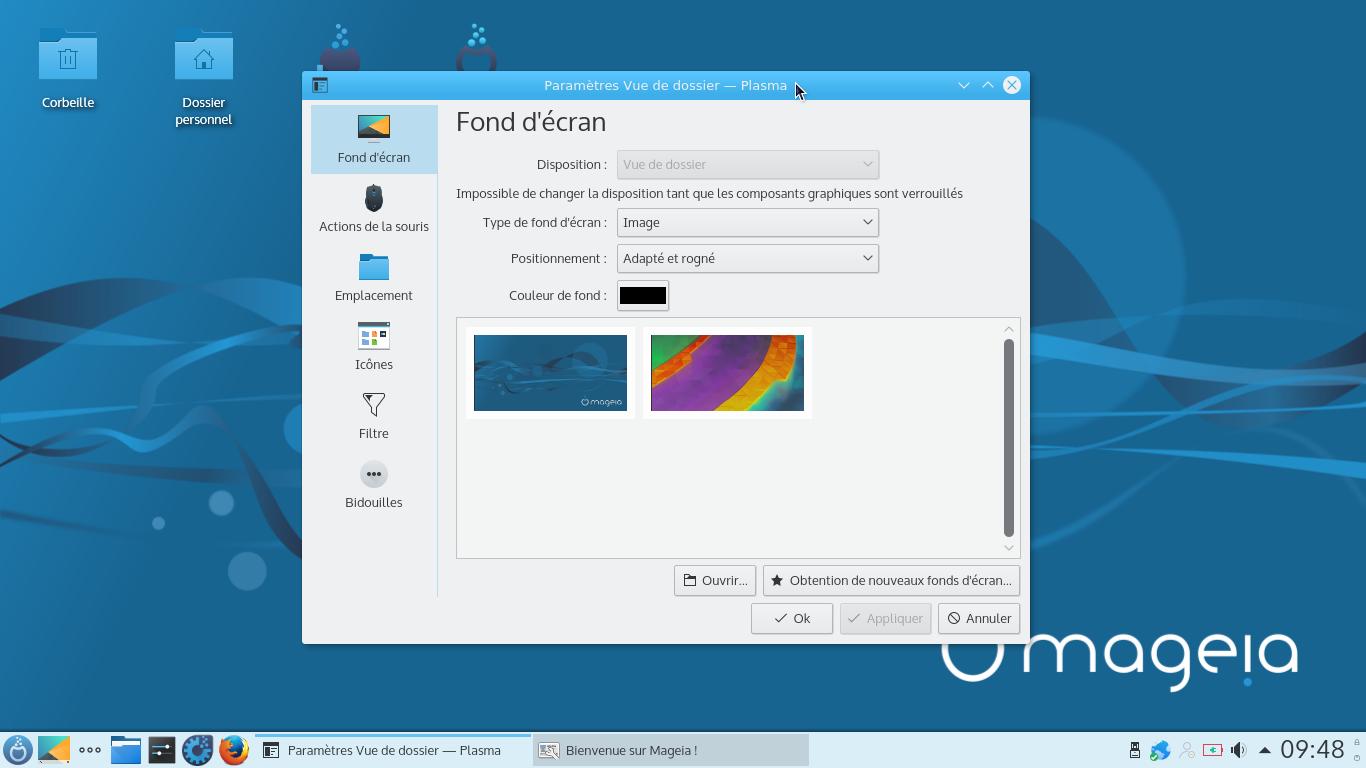Viewport: 1366px width, 768px height.
Task: Click Obtention de nouveaux fonds d'écran button
Action: (x=891, y=580)
